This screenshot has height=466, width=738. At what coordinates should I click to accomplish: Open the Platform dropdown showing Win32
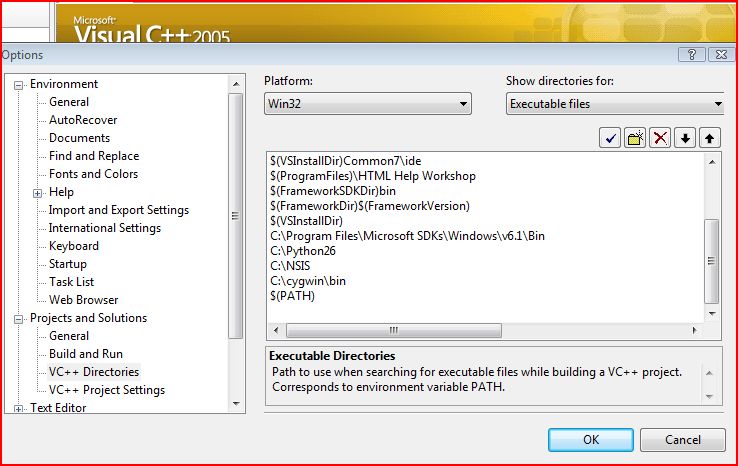click(368, 104)
